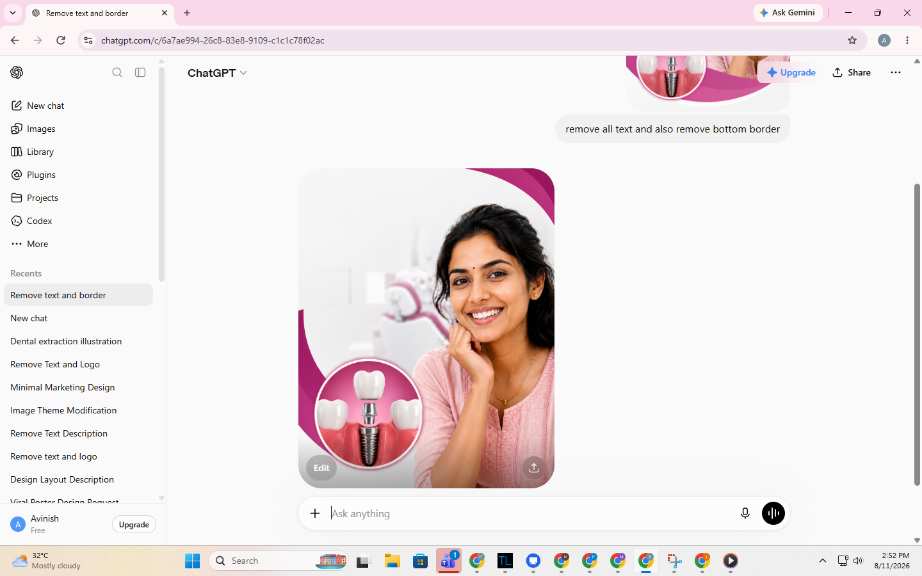
Task: Collapse sidebar using the panel toggle icon
Action: point(140,72)
